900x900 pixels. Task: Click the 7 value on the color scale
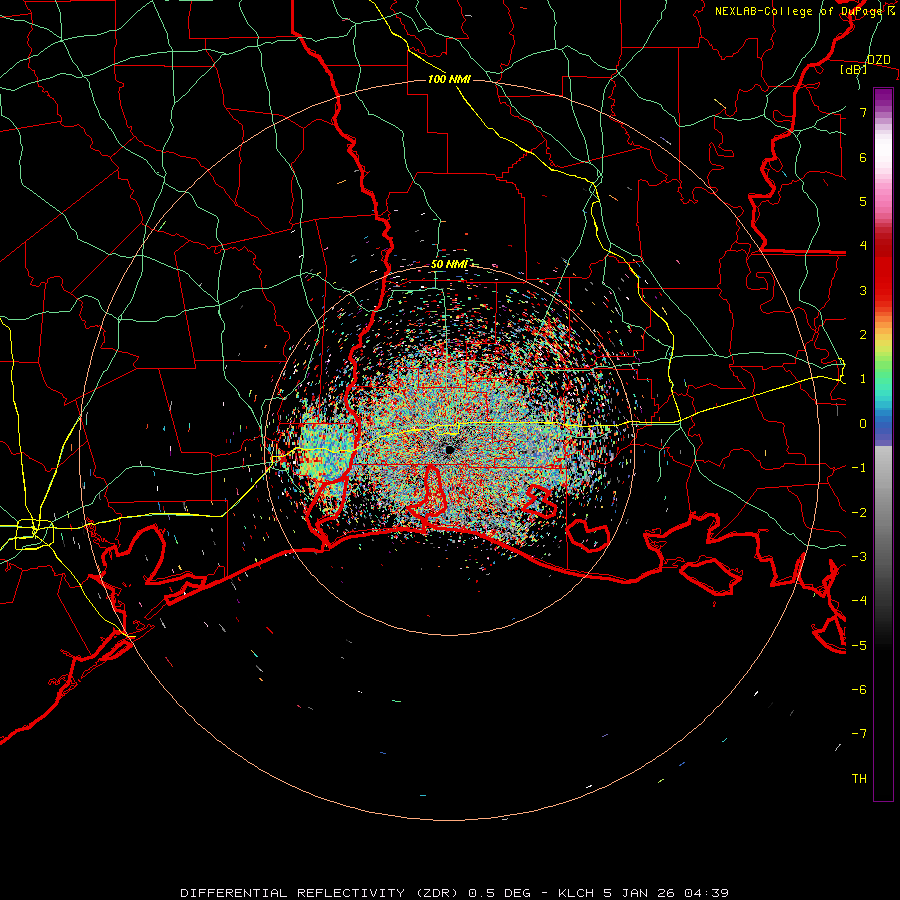coord(863,112)
